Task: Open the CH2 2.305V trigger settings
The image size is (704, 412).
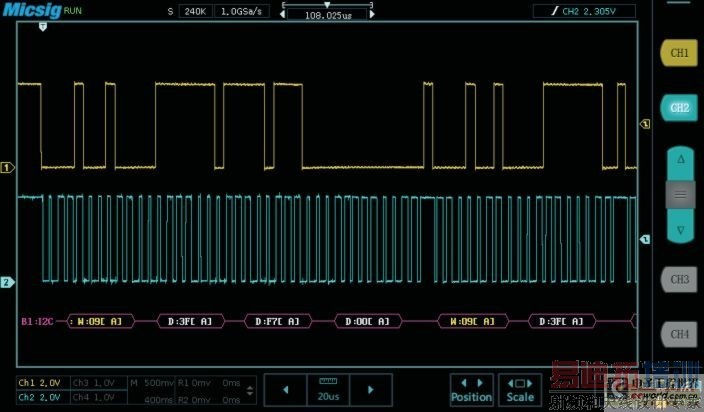Action: tap(584, 11)
